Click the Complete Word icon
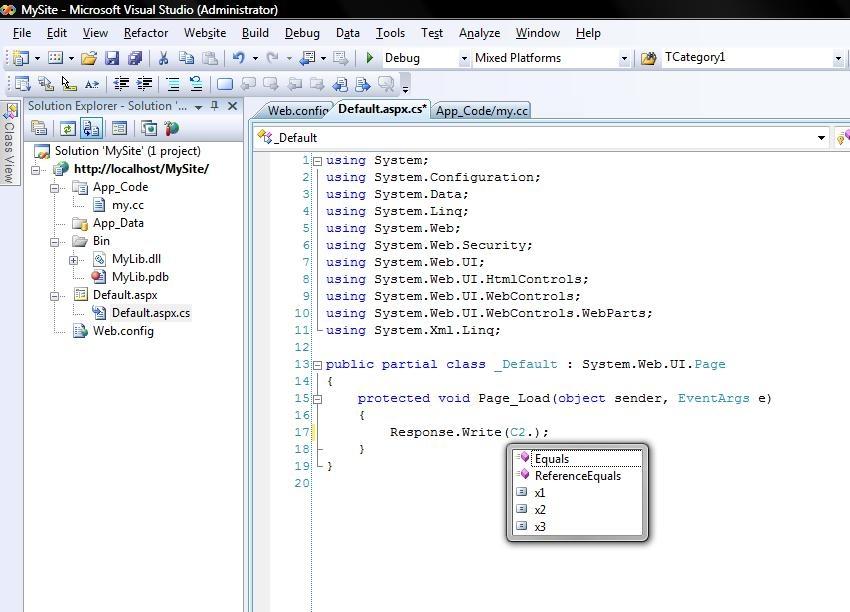This screenshot has height=612, width=850. click(x=92, y=84)
